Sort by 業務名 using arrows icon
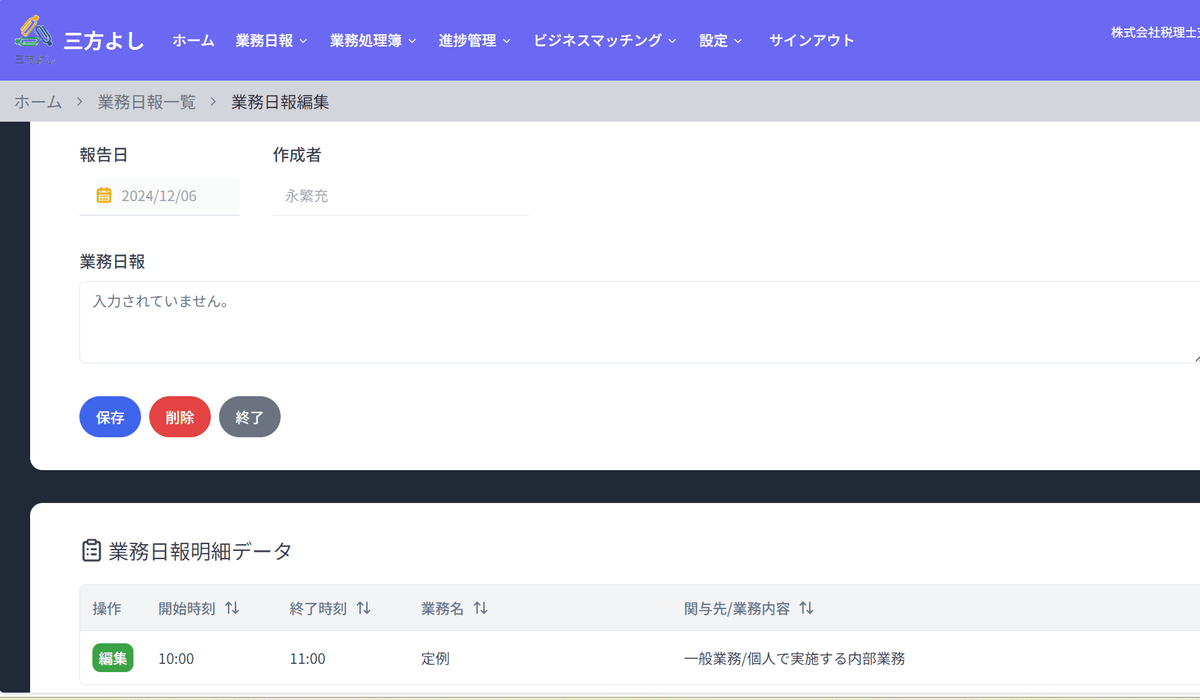 coord(480,608)
